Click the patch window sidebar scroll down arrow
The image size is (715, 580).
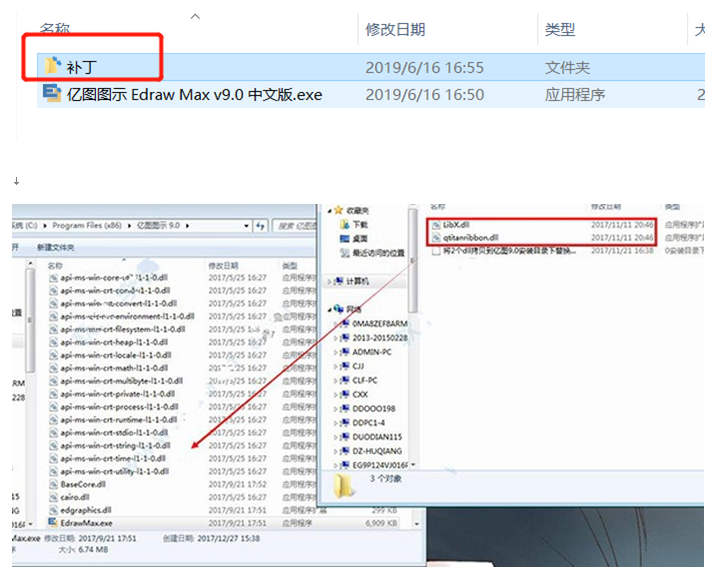[x=413, y=465]
